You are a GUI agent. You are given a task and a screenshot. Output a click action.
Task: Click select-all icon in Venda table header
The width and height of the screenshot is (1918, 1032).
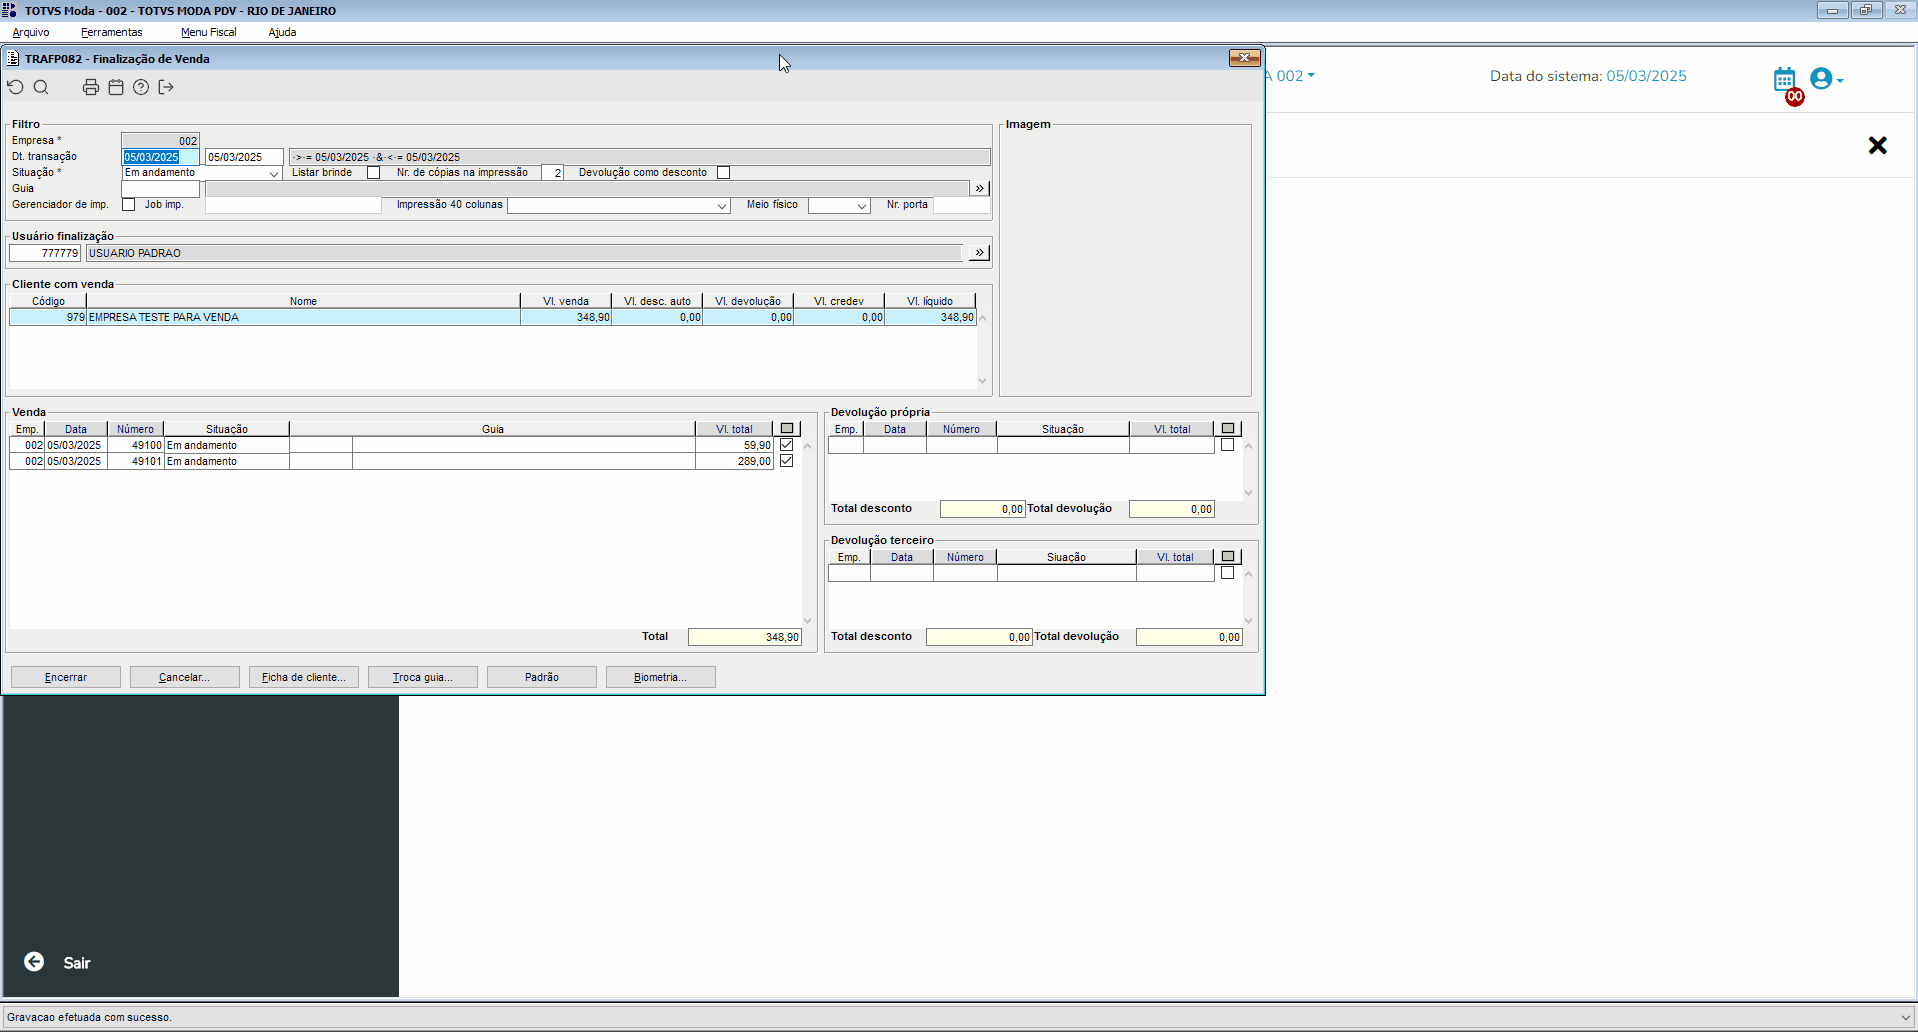point(787,429)
